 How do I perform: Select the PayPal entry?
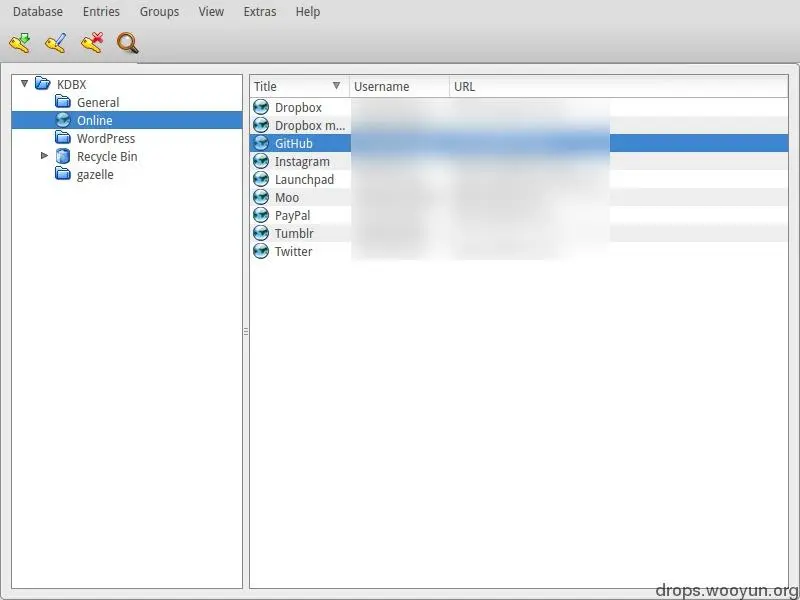pos(519,215)
